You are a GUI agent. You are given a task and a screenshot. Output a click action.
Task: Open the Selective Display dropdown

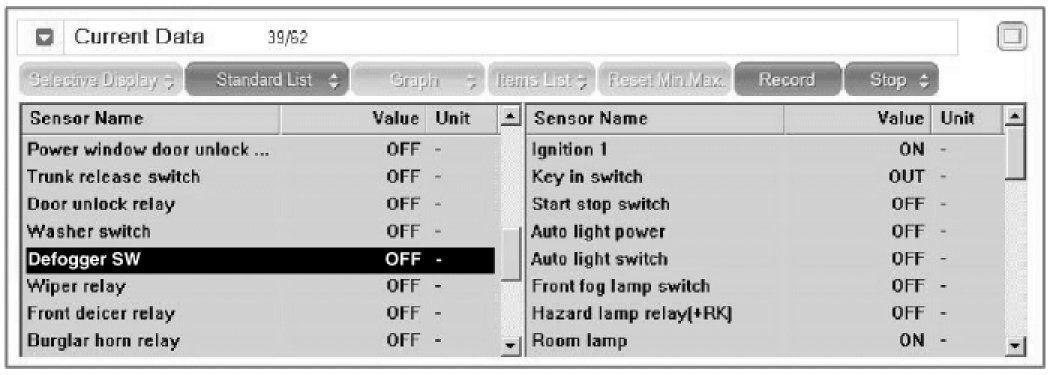coord(100,80)
